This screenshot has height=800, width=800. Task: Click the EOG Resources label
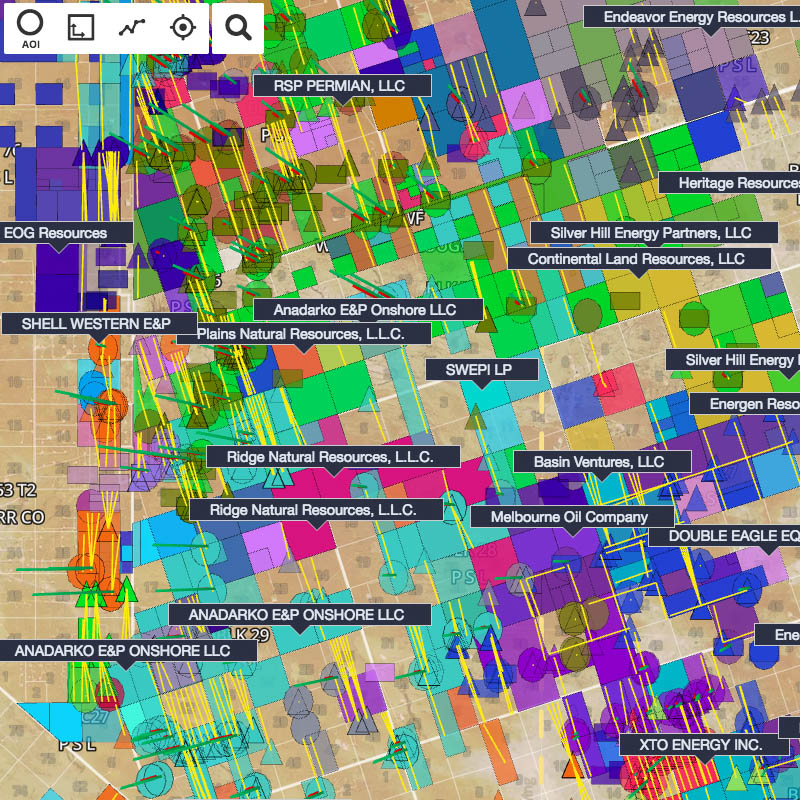[x=56, y=233]
